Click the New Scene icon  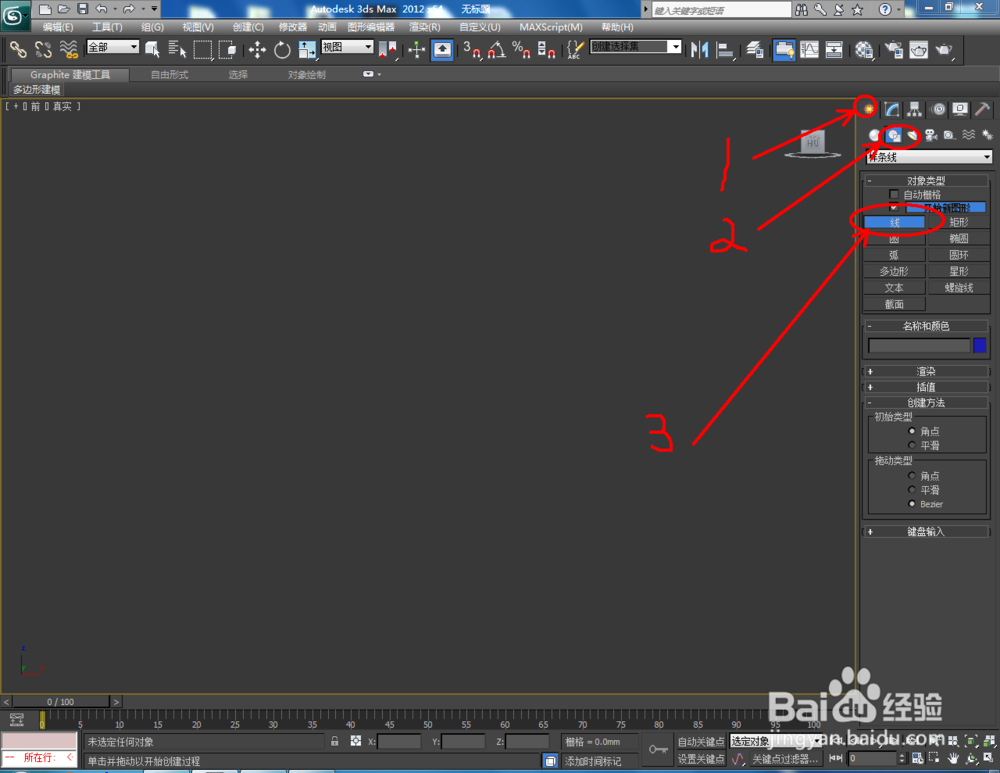click(x=45, y=9)
